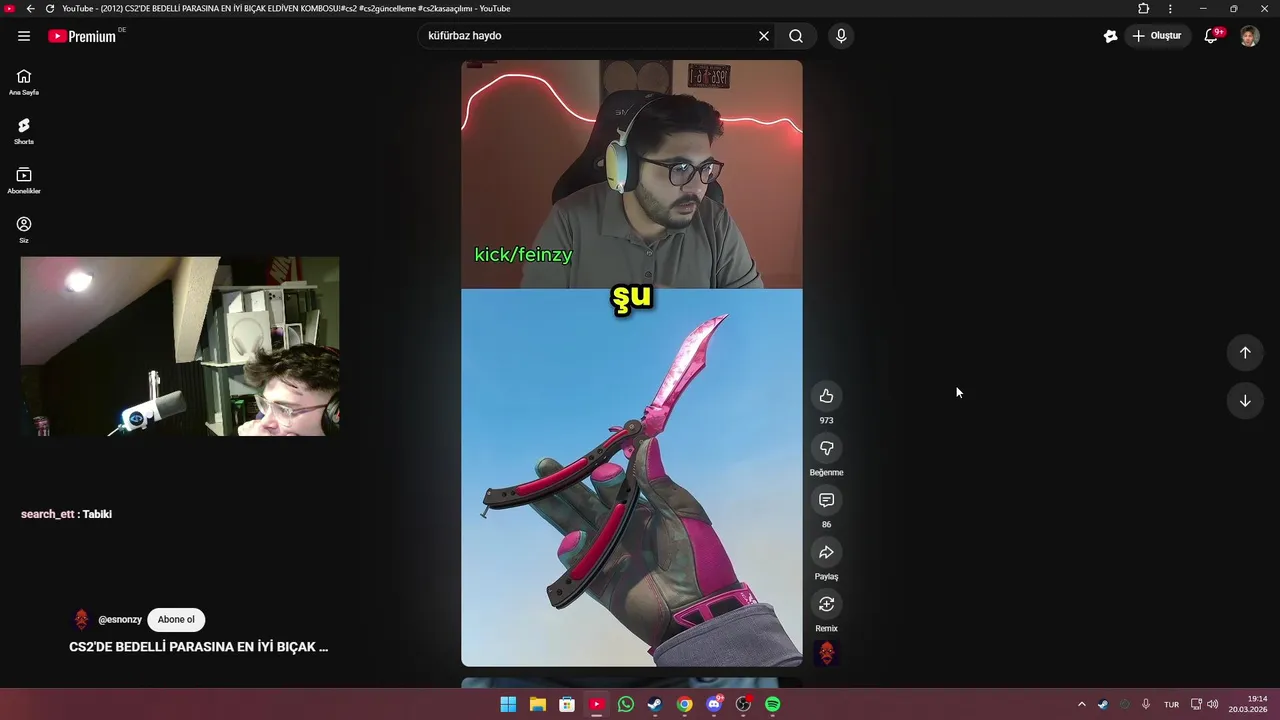Click the Short title 'CS2'DE BEDELLİ PARASINA'
The height and width of the screenshot is (720, 1280).
coord(198,647)
